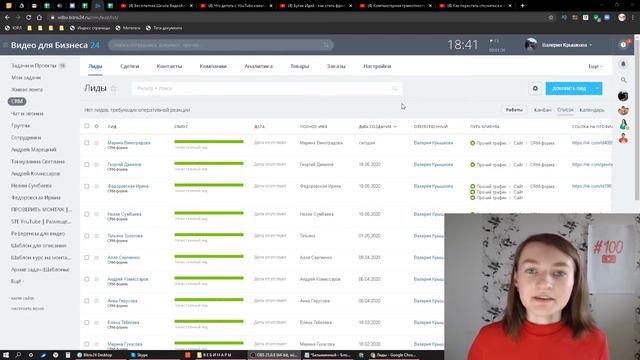Switch to the Контакты tab
This screenshot has width=640, height=360.
coord(169,66)
